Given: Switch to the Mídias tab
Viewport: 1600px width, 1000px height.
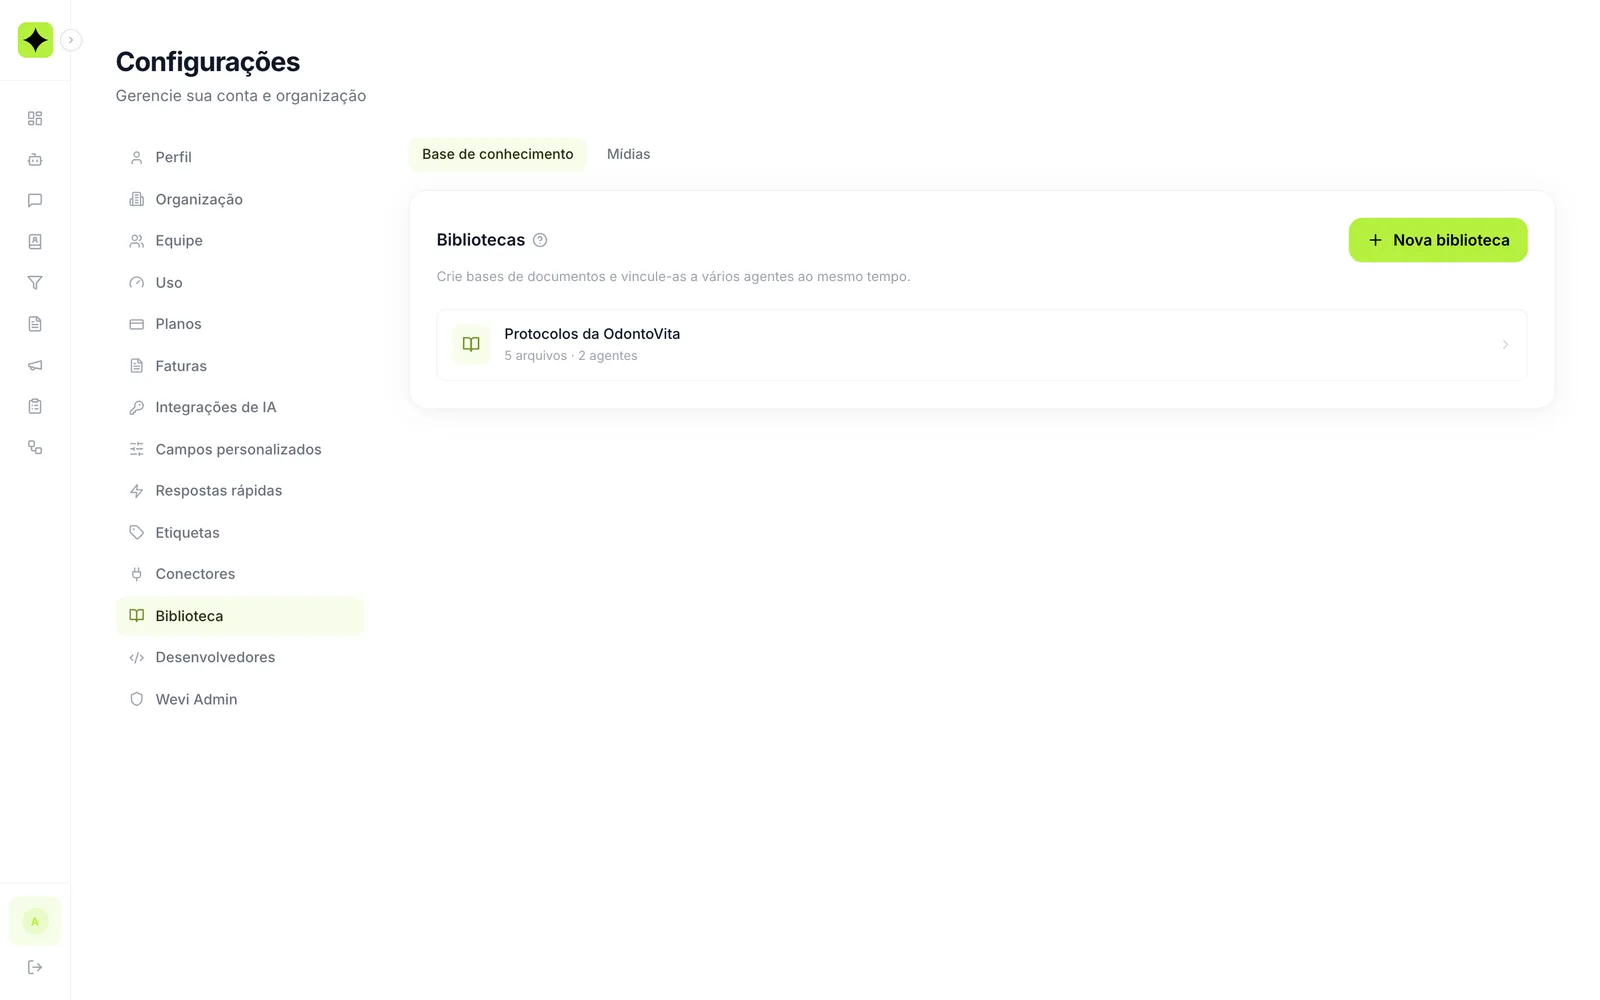Looking at the screenshot, I should [628, 154].
